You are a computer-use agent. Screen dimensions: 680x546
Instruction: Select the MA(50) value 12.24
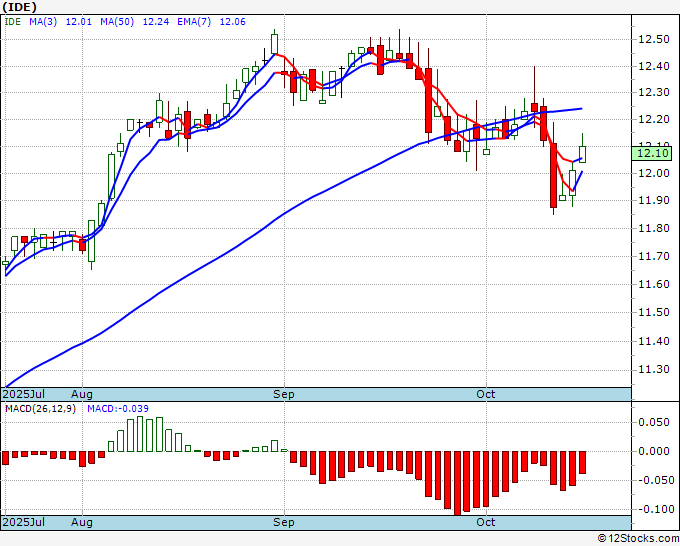156,22
